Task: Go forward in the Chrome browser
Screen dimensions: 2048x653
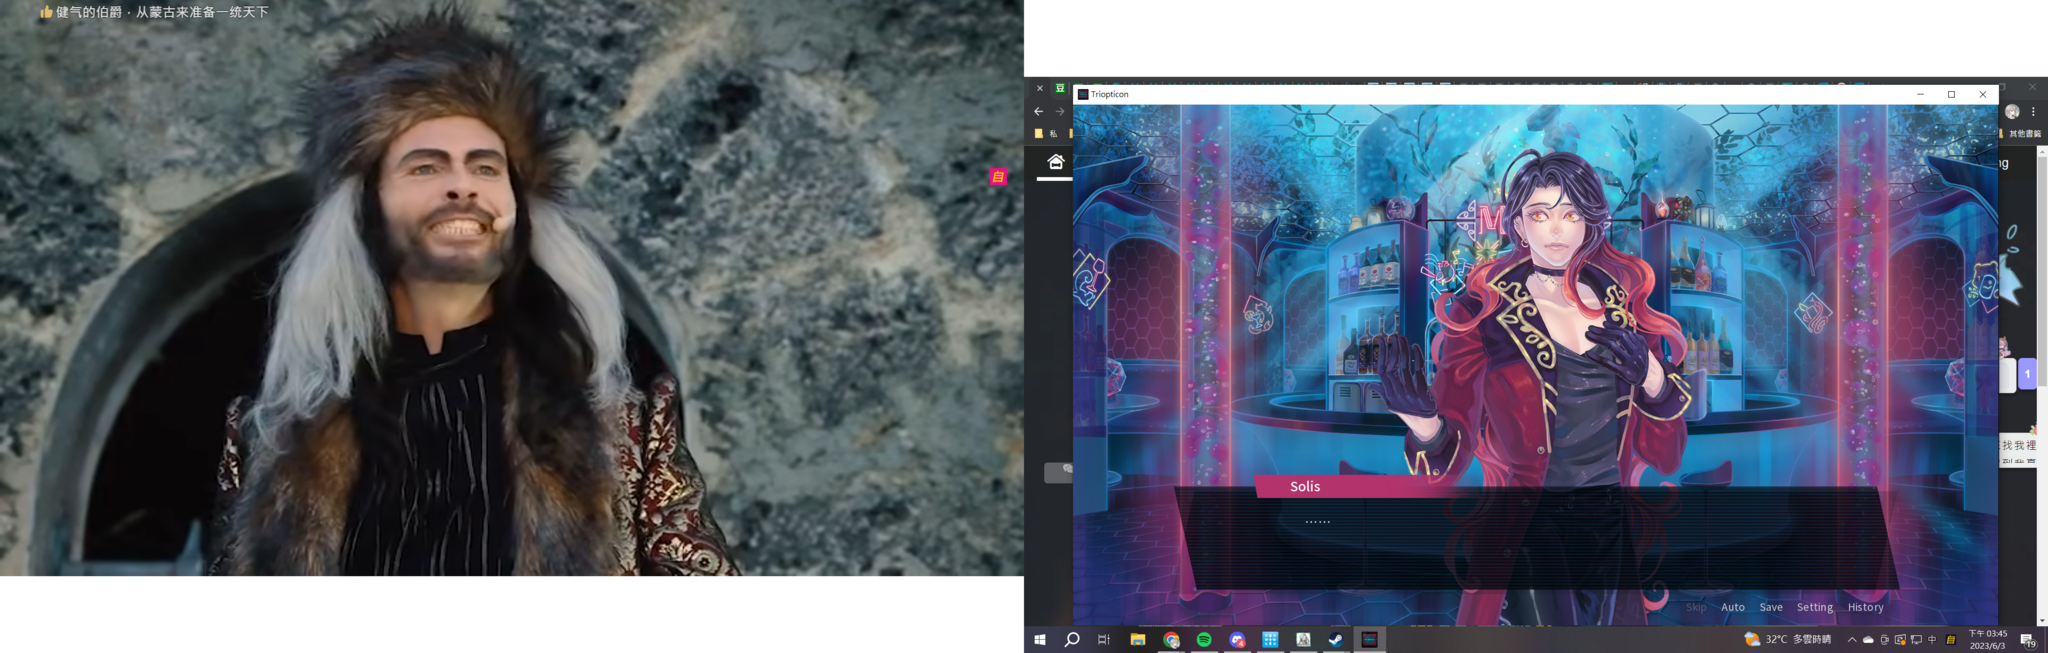Action: (x=1060, y=112)
